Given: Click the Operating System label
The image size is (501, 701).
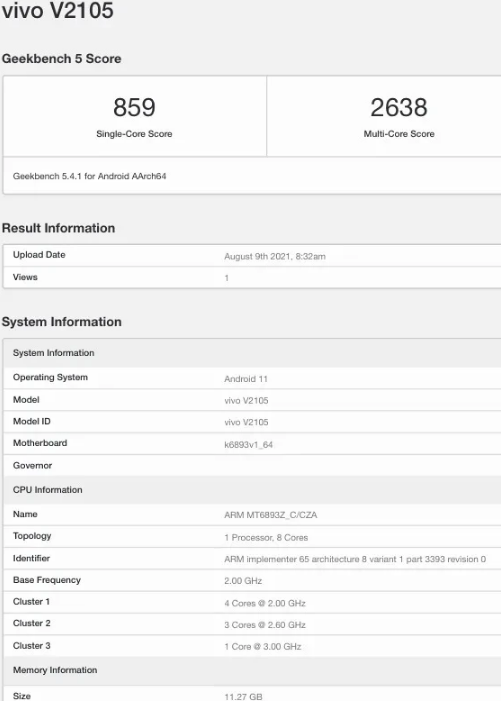Looking at the screenshot, I should [50, 377].
